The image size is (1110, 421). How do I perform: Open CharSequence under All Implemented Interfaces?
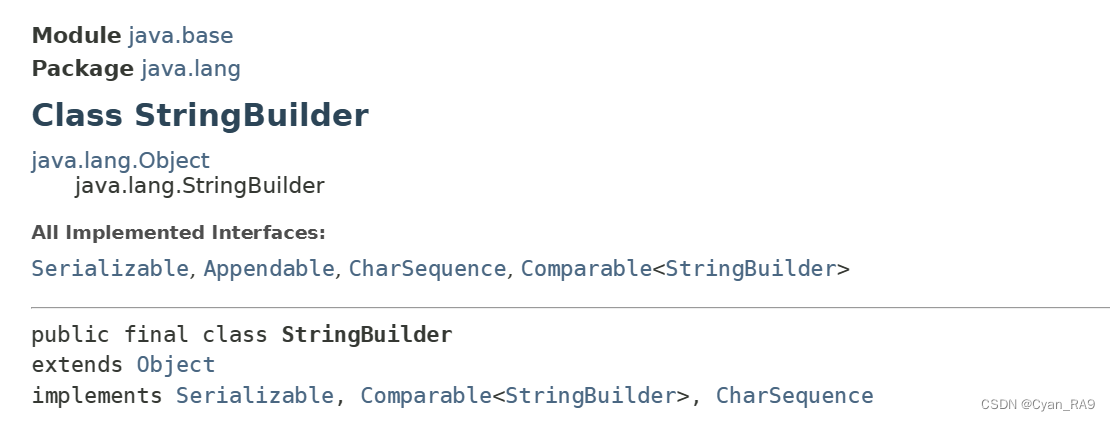pyautogui.click(x=427, y=269)
